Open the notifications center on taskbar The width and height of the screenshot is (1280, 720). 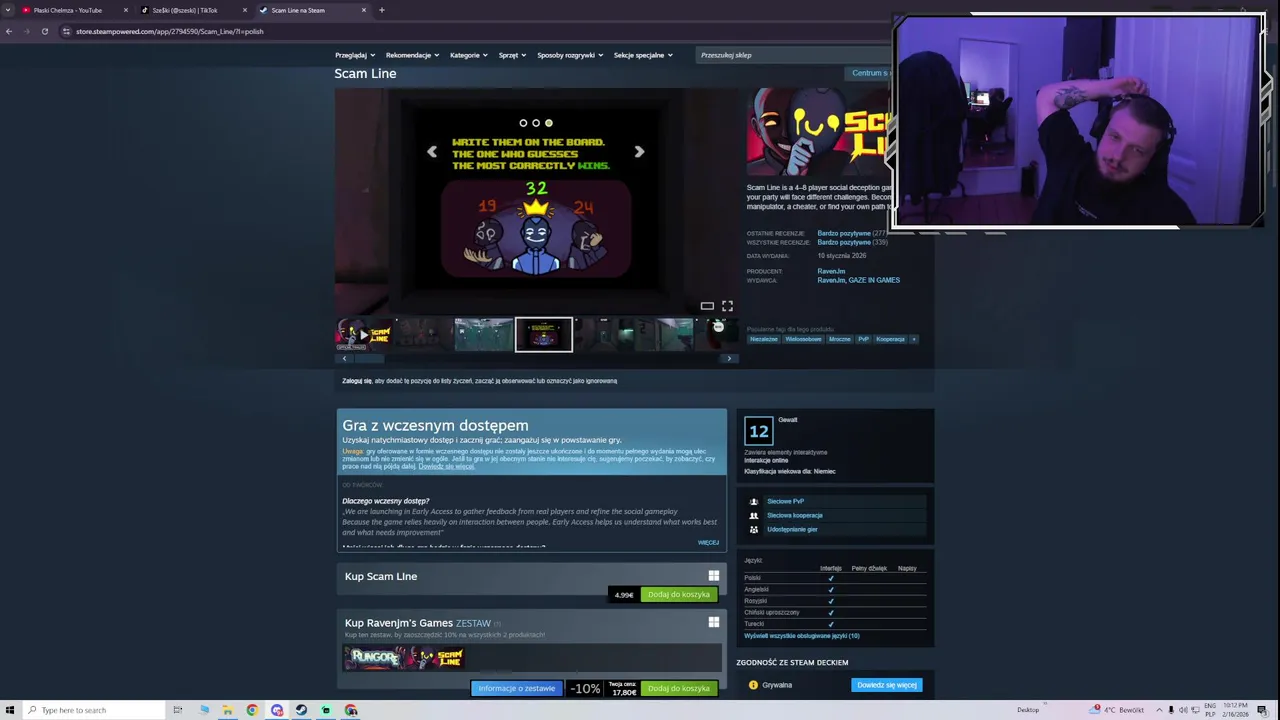tap(1262, 710)
